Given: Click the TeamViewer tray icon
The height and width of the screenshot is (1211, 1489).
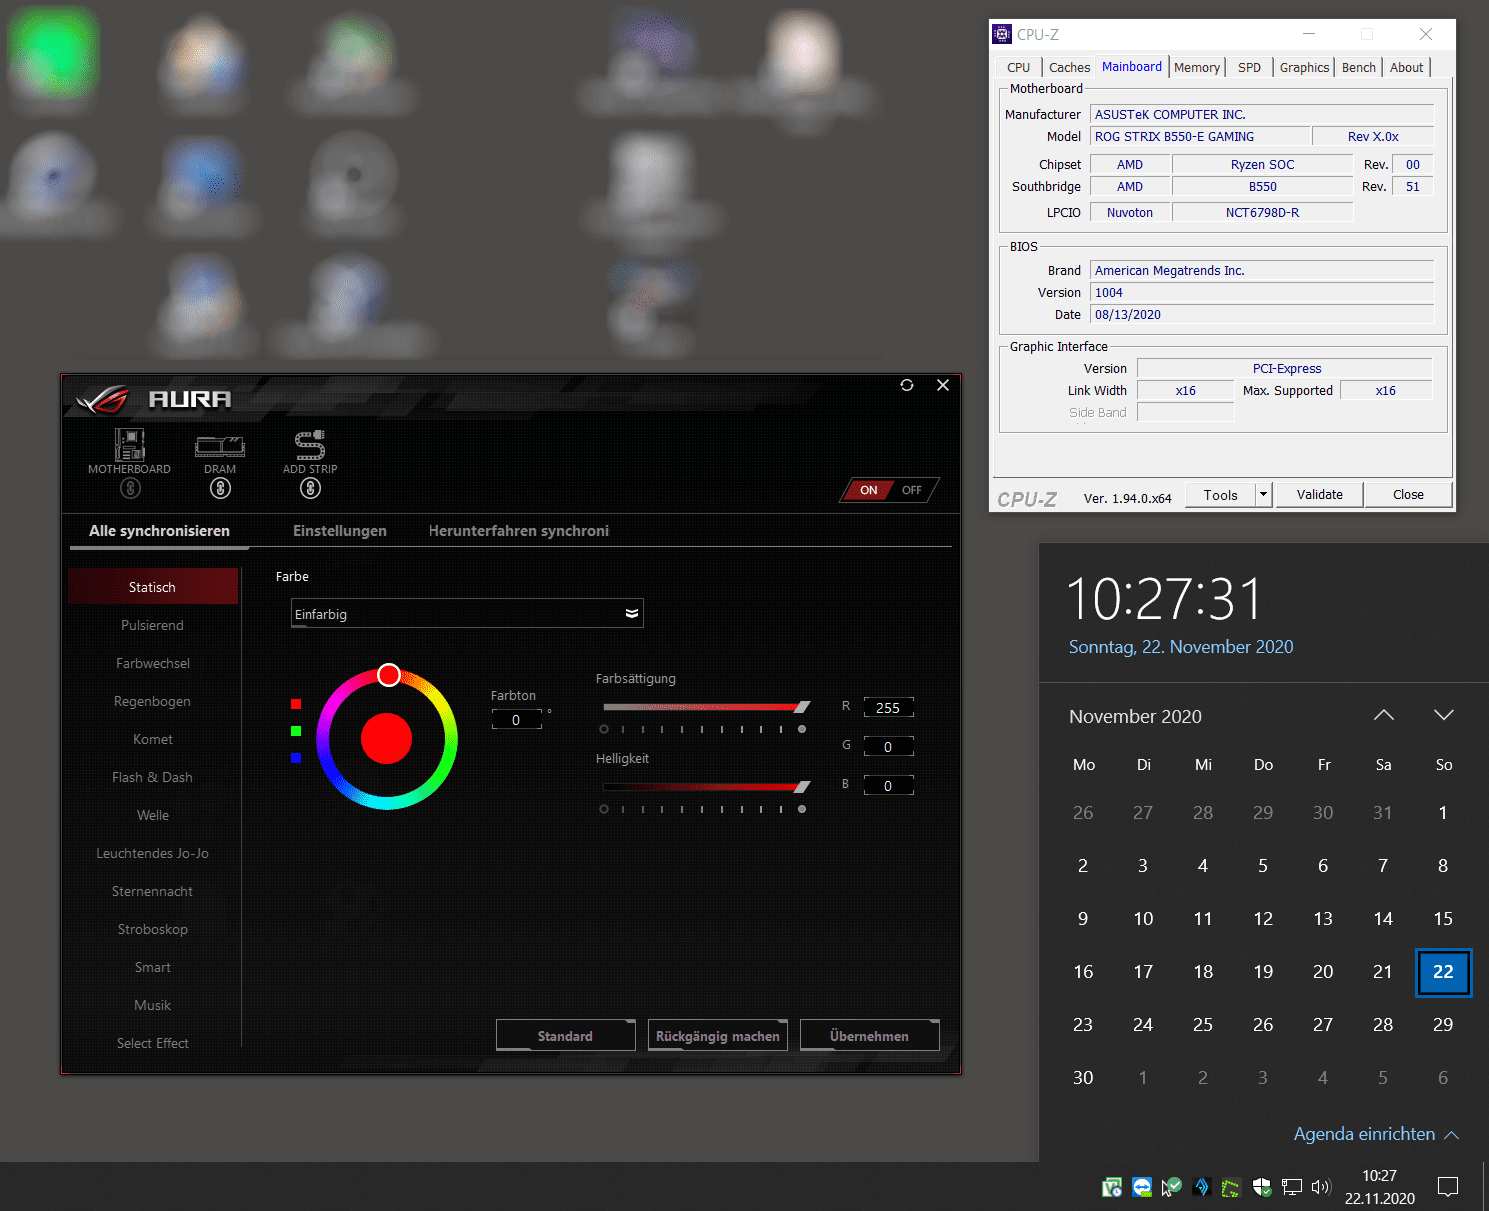Looking at the screenshot, I should (1142, 1187).
